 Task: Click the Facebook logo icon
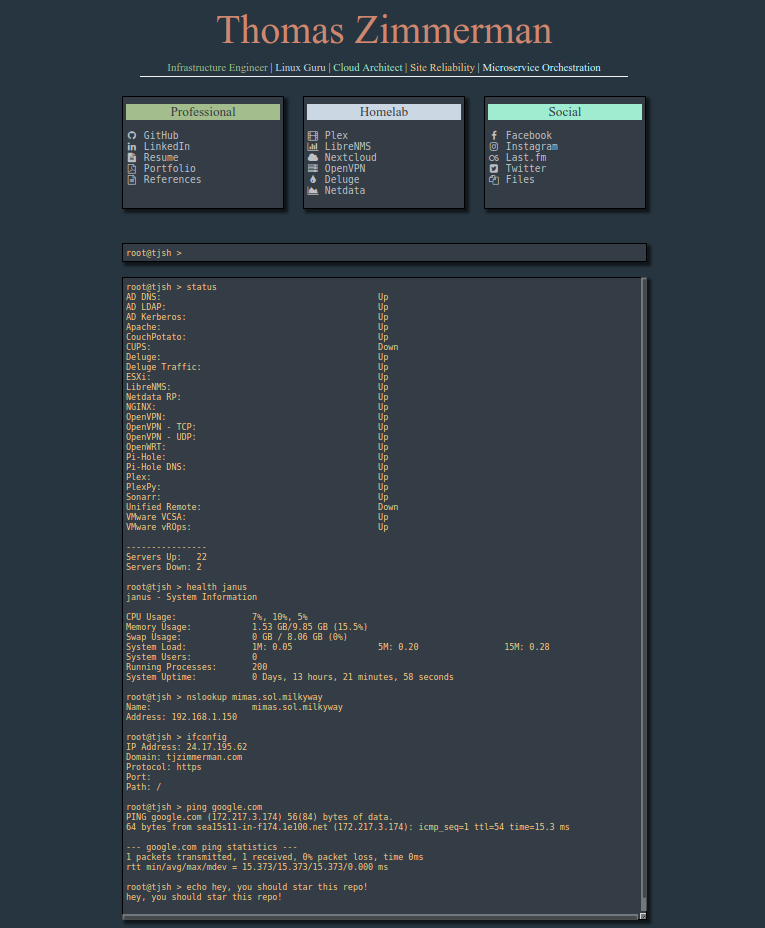494,136
